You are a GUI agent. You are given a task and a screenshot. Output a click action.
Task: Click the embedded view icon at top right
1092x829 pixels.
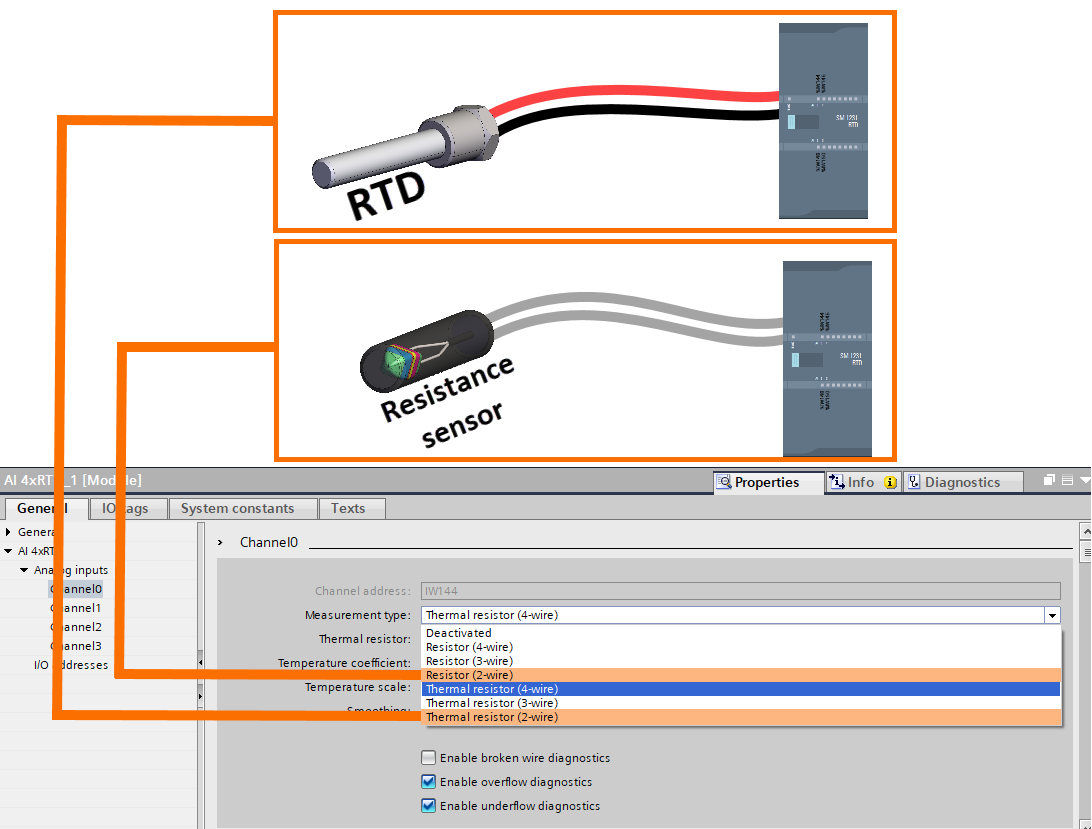[1066, 480]
